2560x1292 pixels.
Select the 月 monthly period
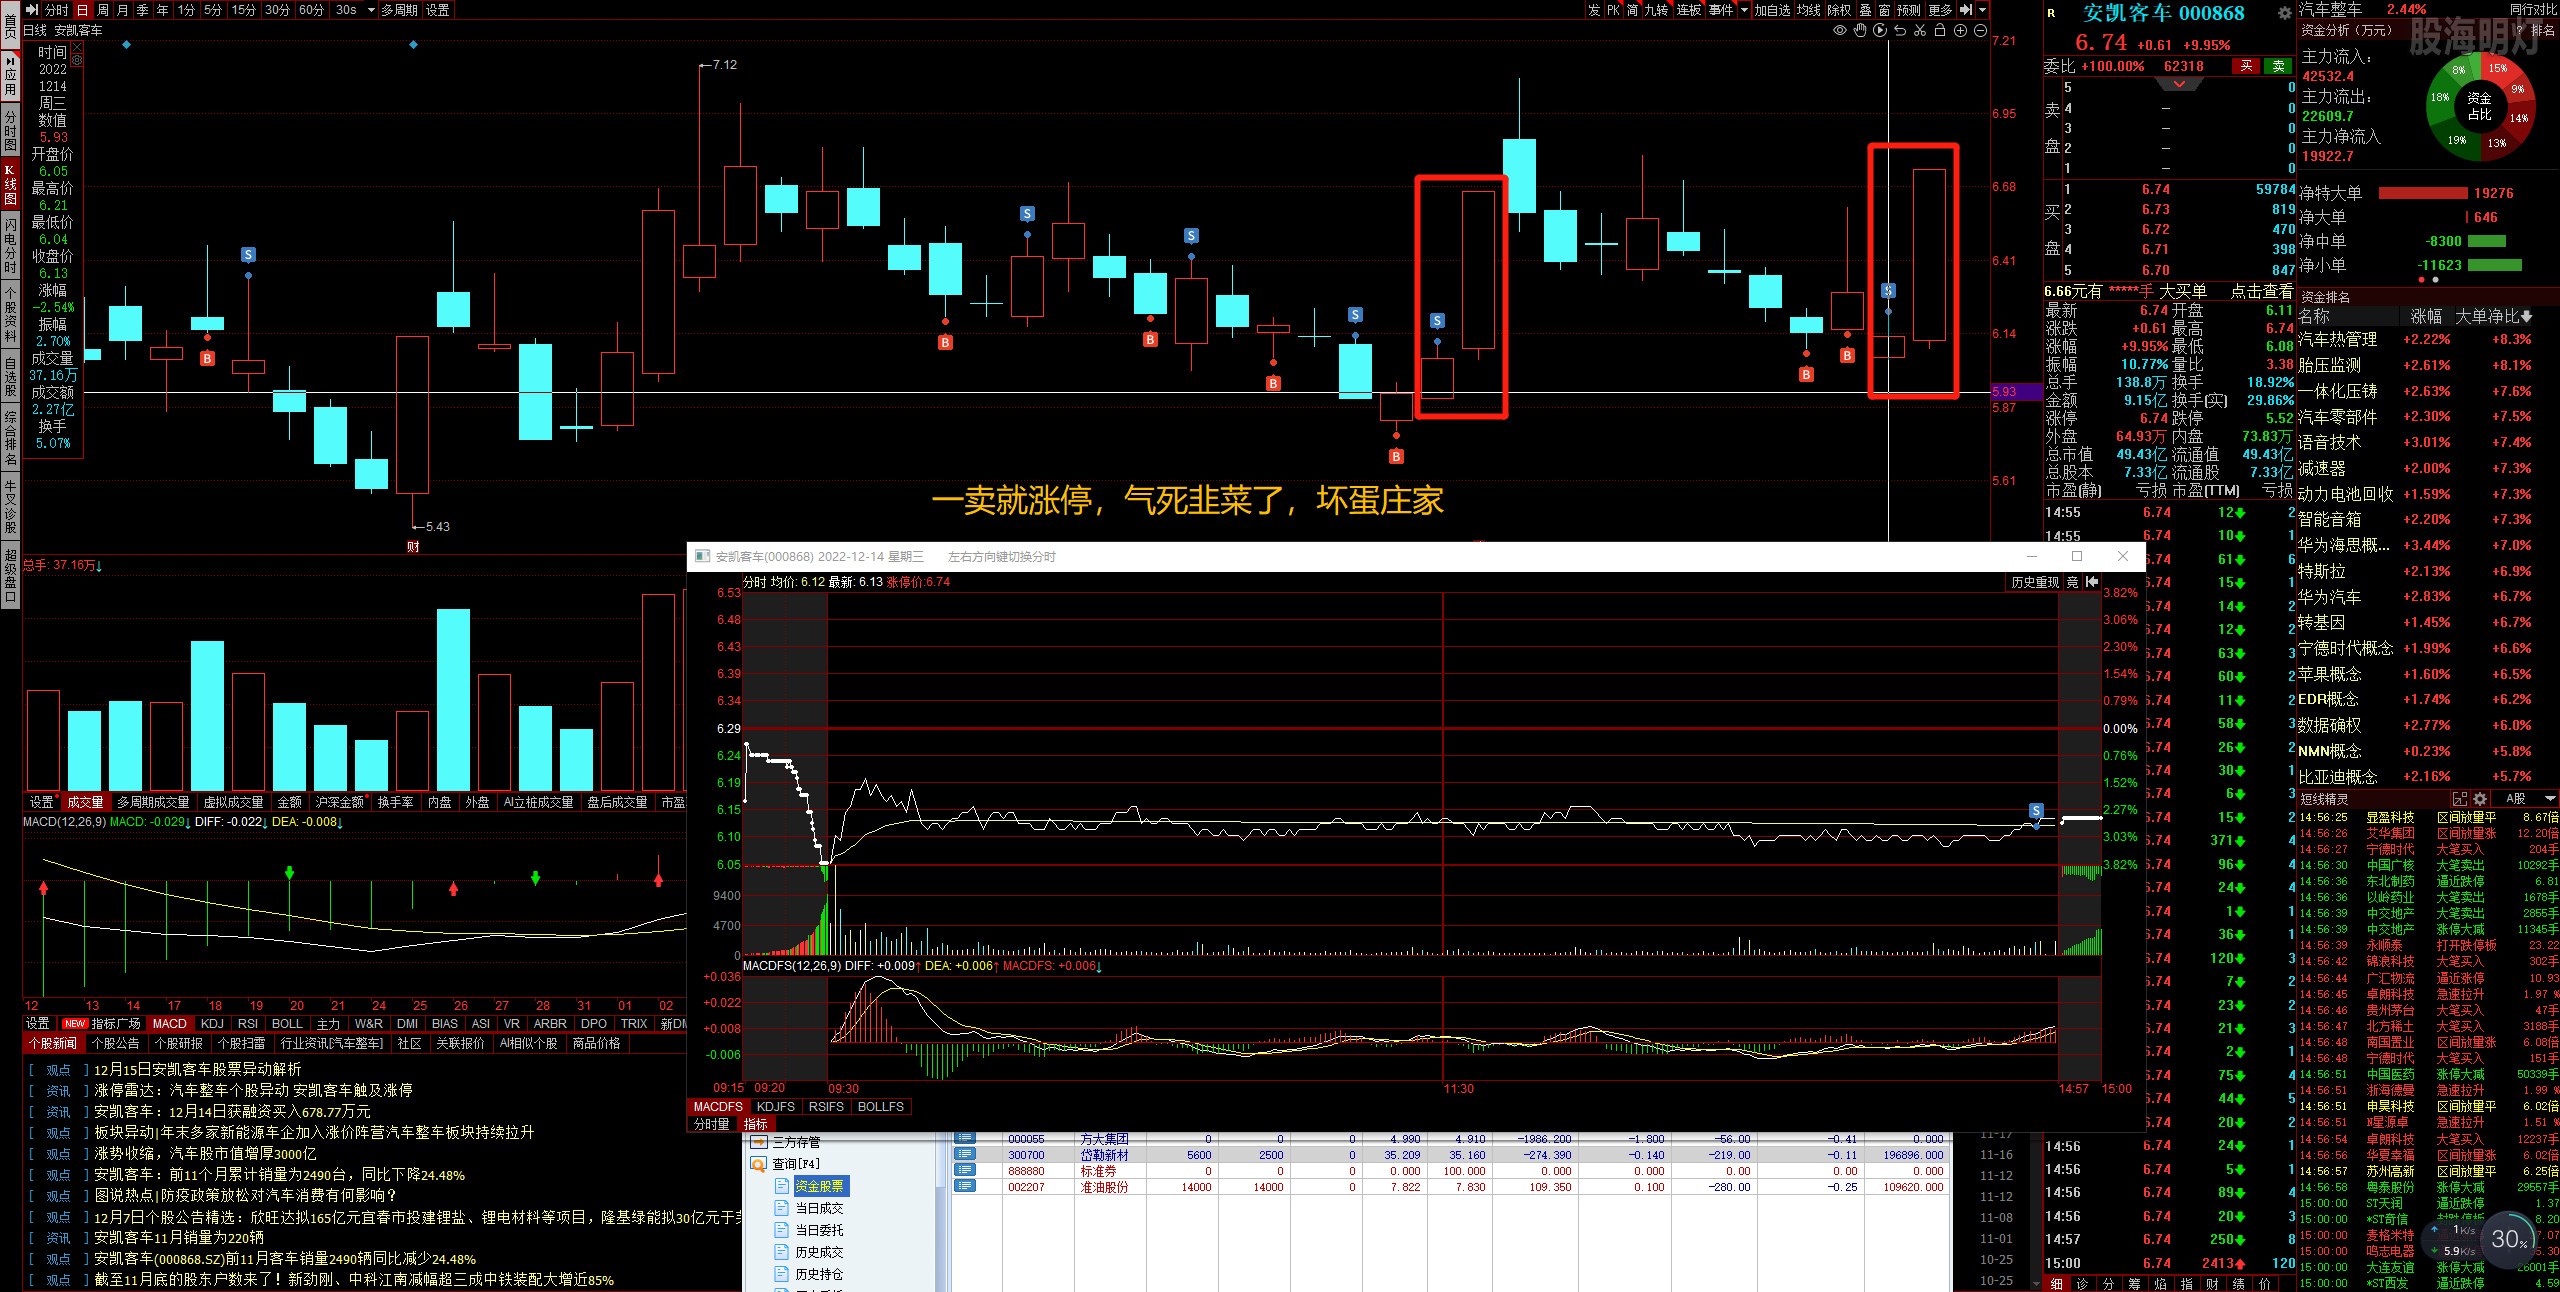click(x=122, y=10)
